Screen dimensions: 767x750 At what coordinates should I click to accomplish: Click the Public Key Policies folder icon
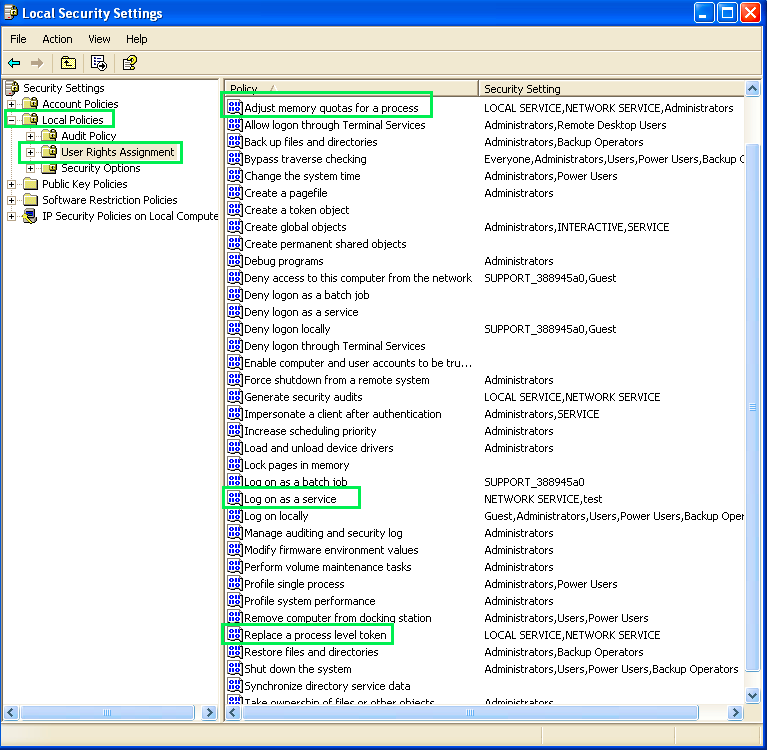click(x=31, y=184)
